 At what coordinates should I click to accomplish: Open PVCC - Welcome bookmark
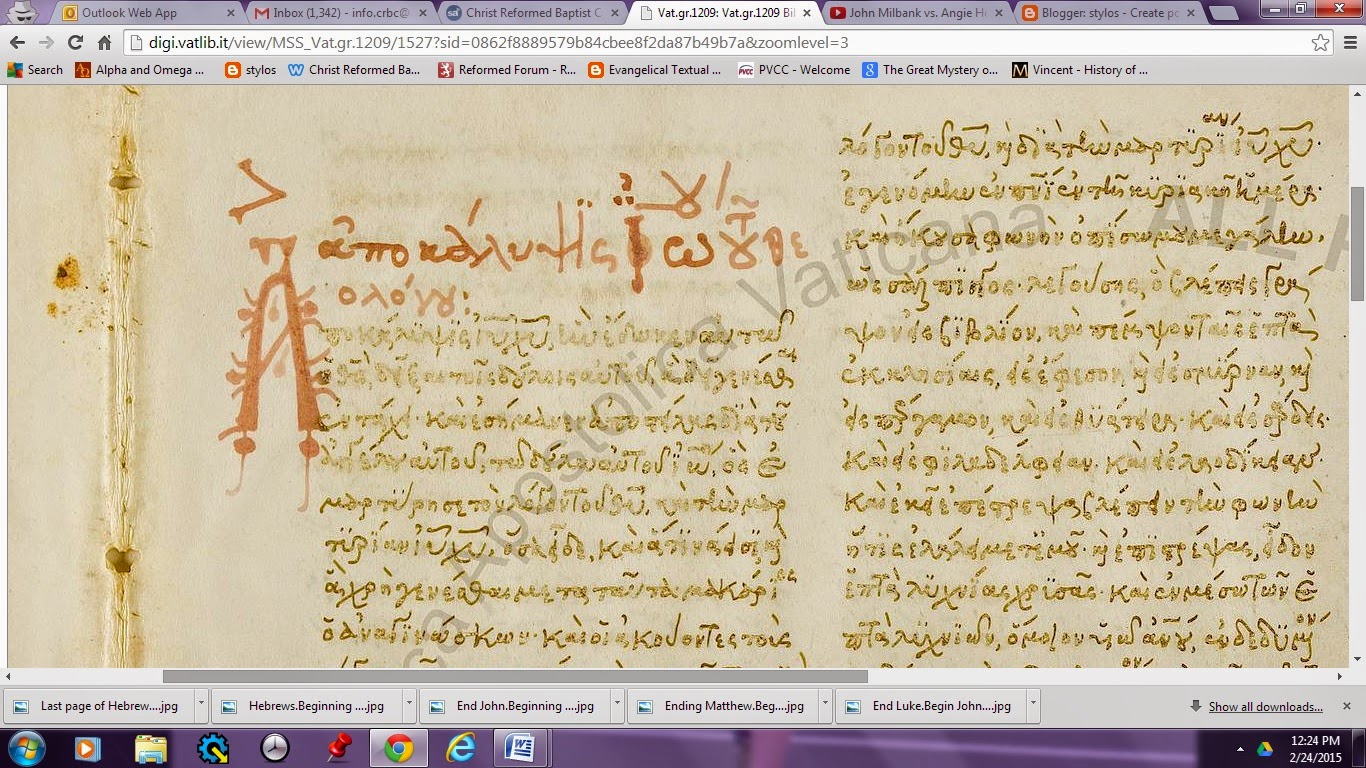coord(793,70)
